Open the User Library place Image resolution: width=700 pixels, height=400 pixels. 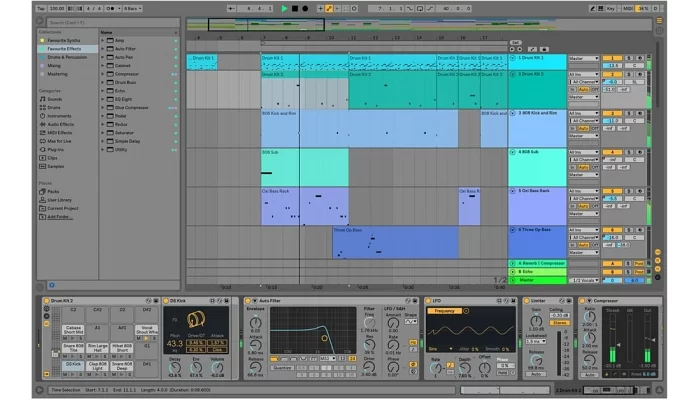tap(59, 200)
